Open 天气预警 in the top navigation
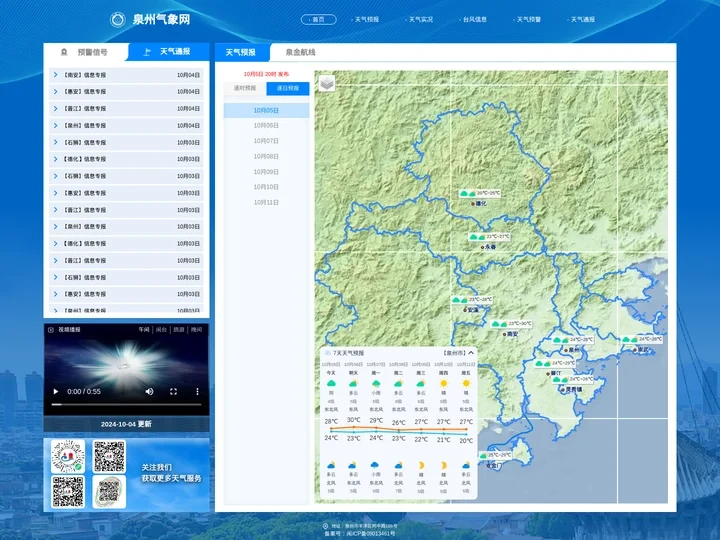The image size is (720, 540). pos(528,19)
